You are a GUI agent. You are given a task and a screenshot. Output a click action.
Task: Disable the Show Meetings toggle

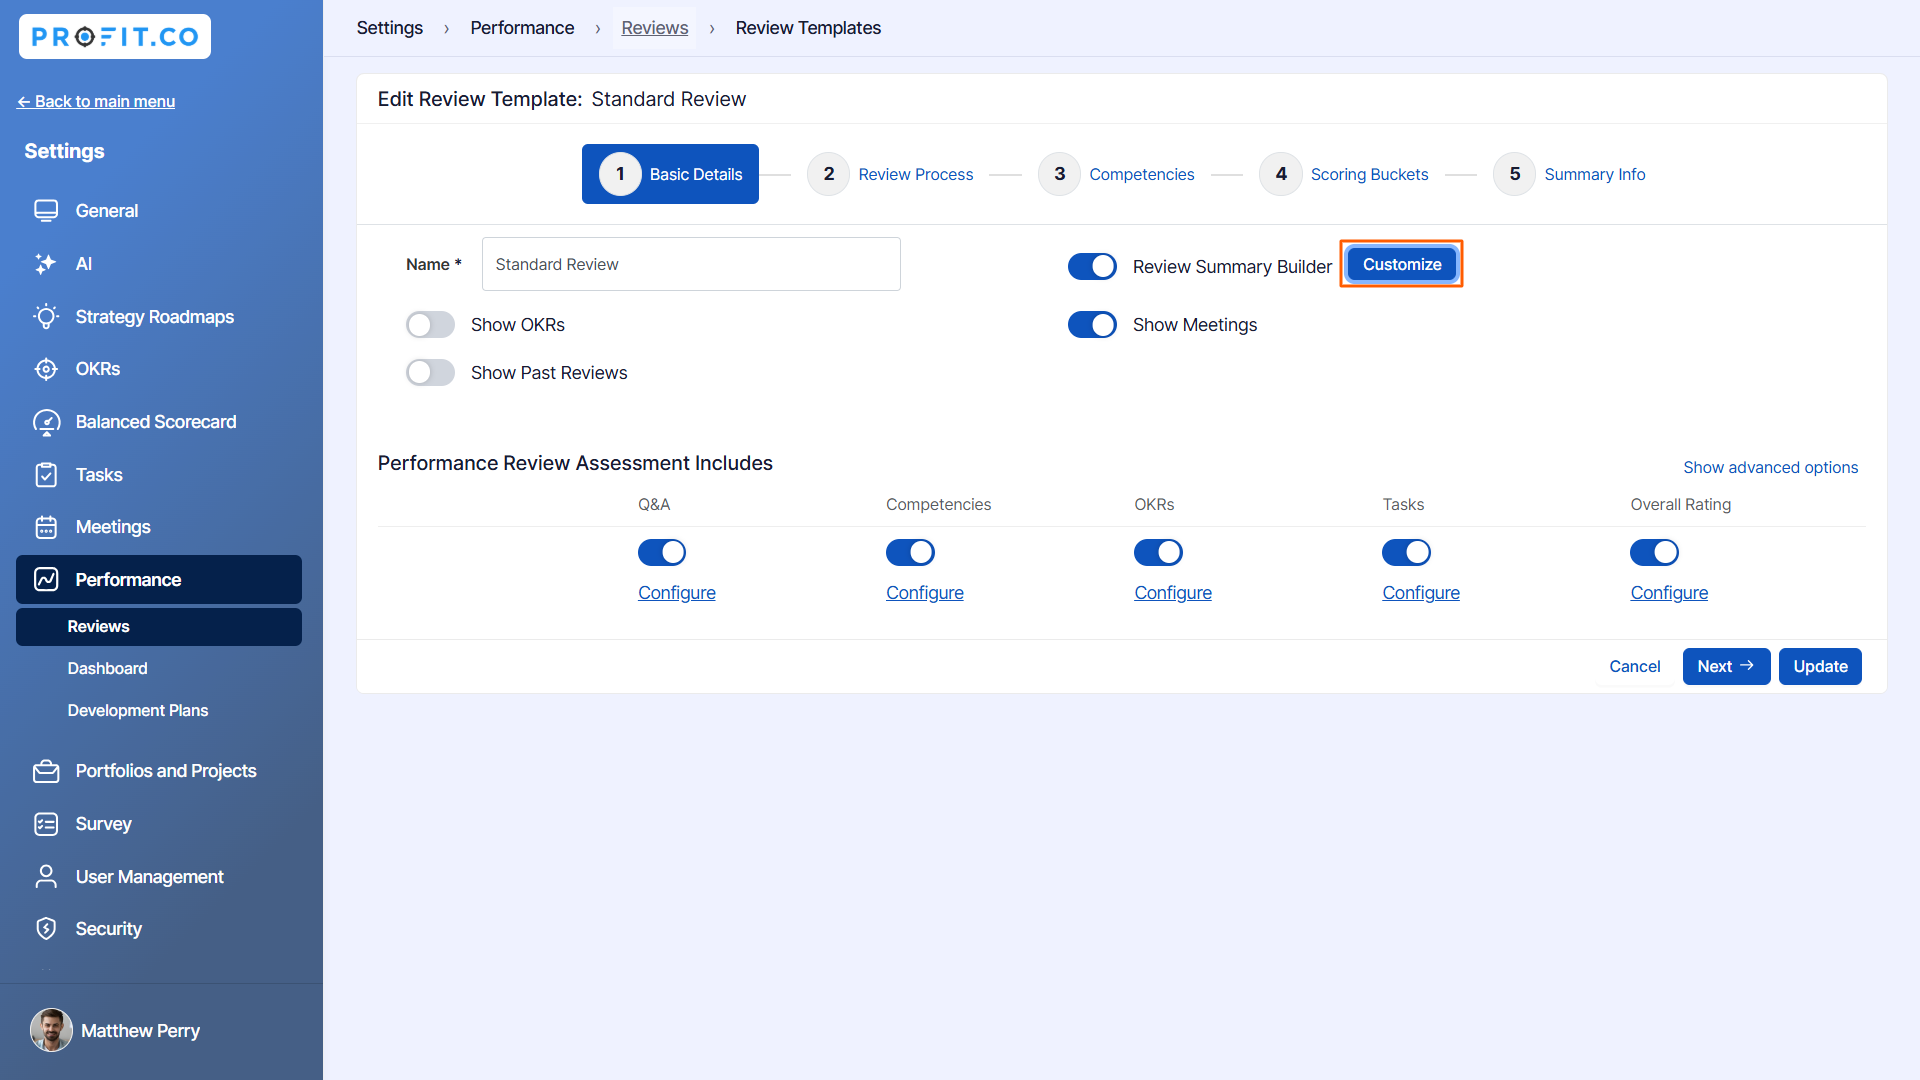pyautogui.click(x=1092, y=325)
